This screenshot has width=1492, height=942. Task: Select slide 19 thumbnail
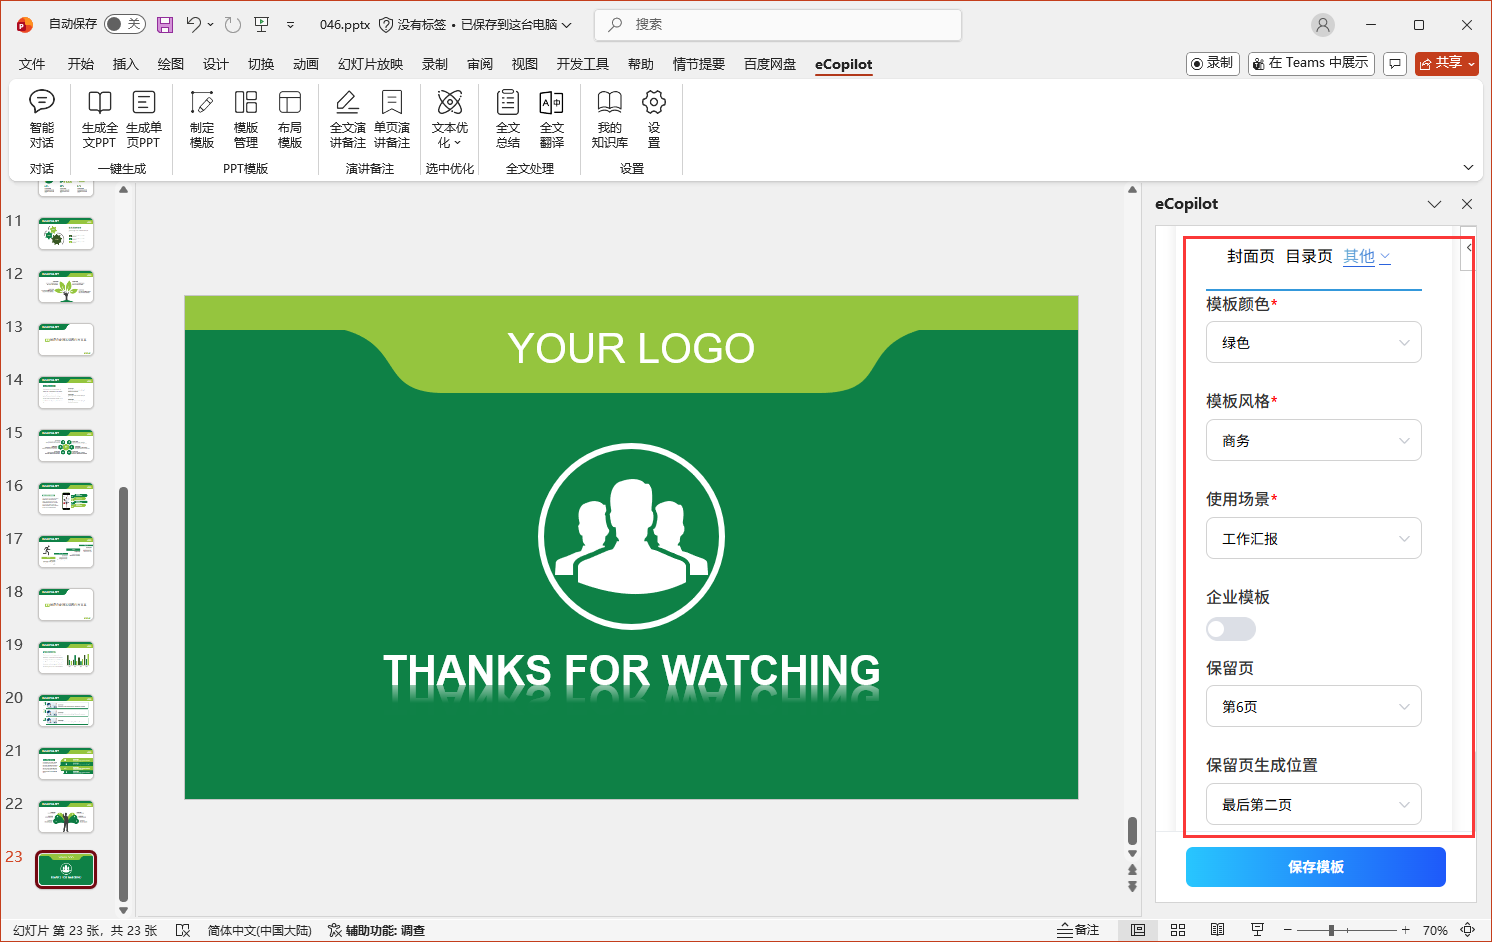pos(66,658)
